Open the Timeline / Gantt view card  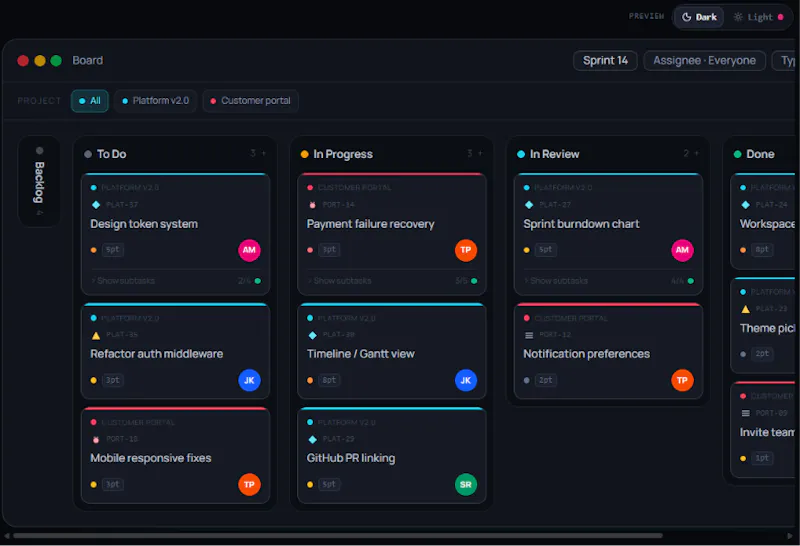click(392, 351)
